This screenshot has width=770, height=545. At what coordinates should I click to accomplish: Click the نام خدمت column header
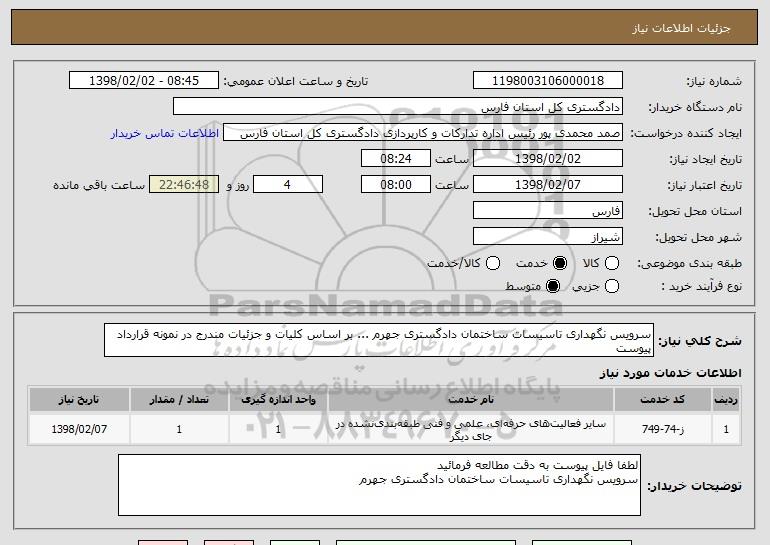click(470, 399)
